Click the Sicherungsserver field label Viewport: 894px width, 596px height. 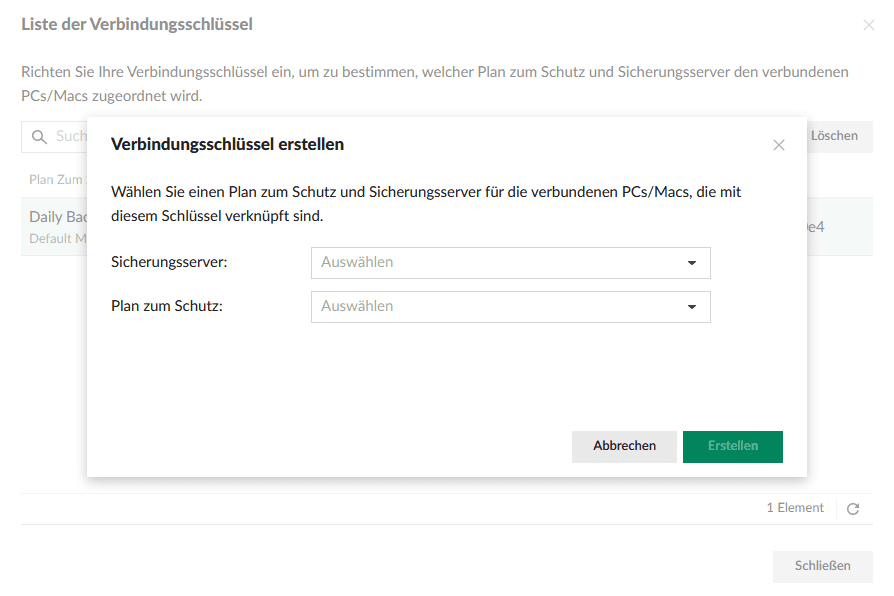(169, 262)
